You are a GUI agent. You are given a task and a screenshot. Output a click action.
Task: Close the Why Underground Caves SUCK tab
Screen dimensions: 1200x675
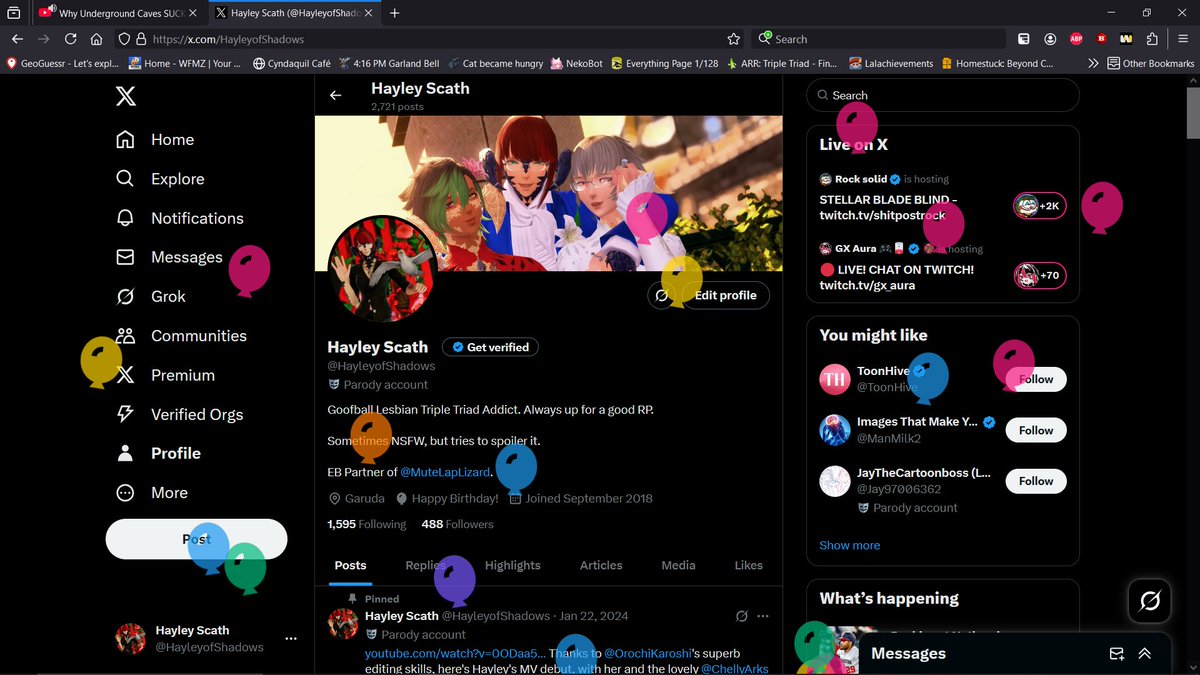(195, 13)
